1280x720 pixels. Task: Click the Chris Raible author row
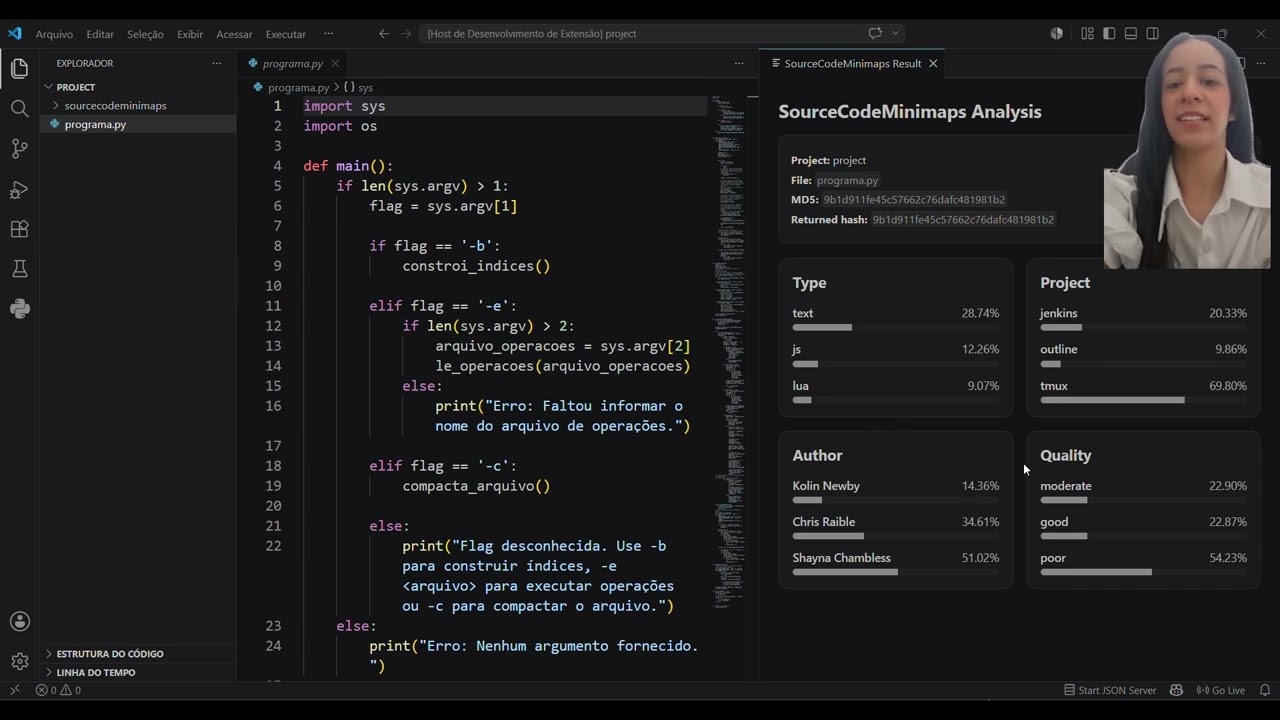[896, 528]
